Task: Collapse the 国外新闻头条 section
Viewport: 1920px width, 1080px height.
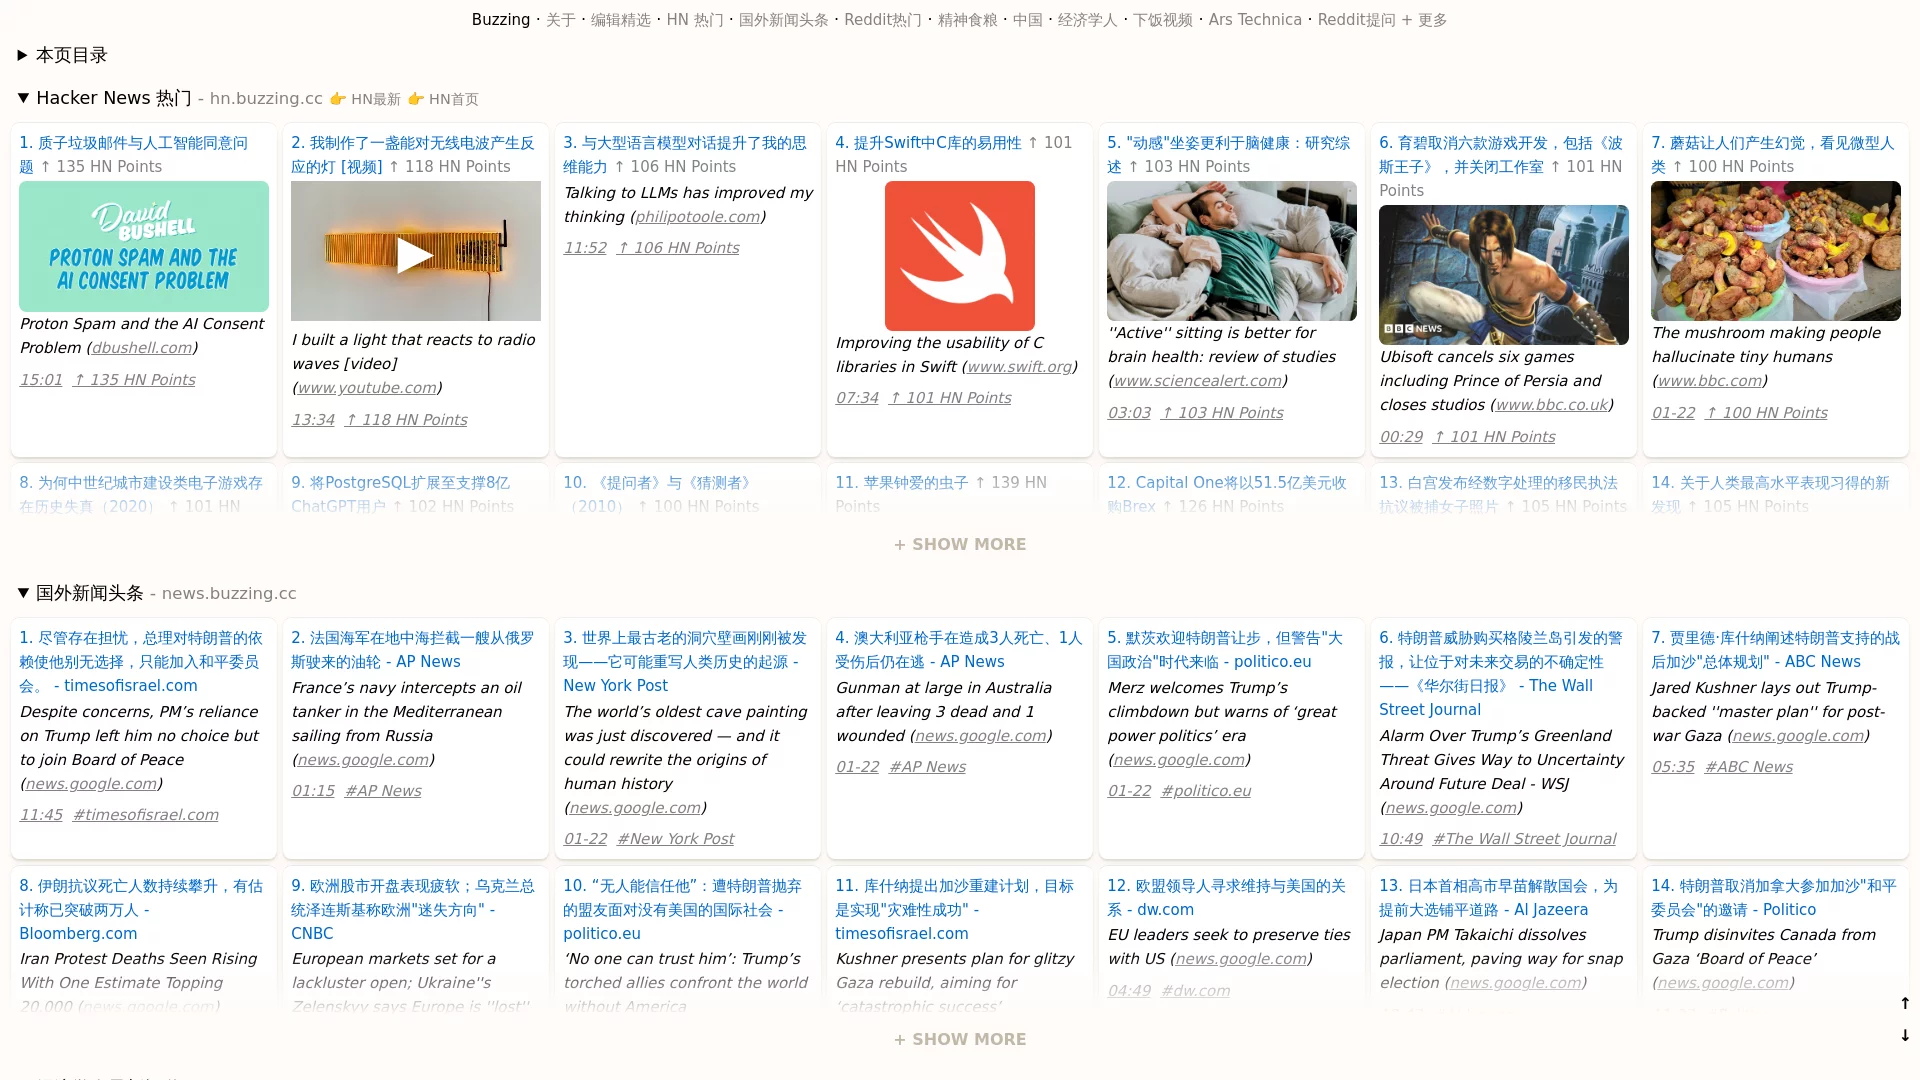Action: coord(23,593)
